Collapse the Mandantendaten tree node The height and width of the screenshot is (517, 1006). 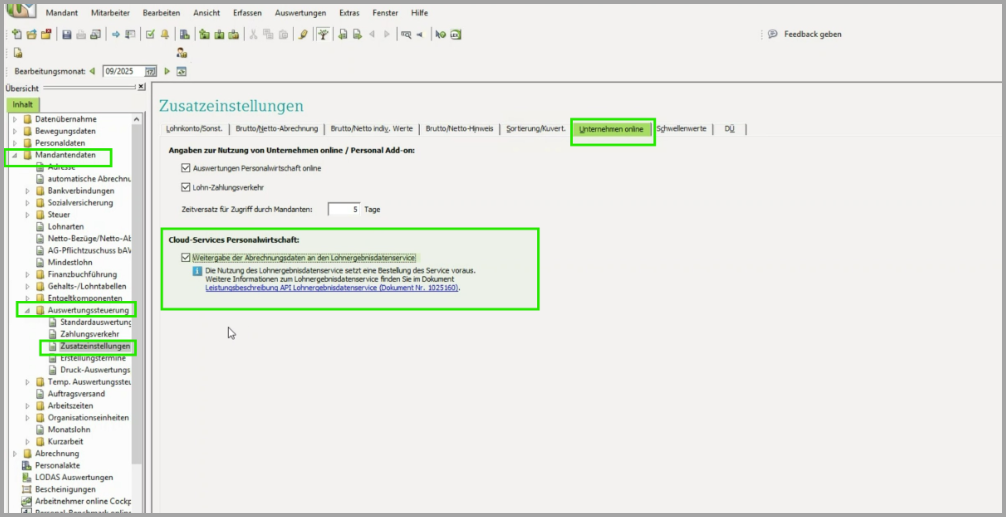pyautogui.click(x=14, y=156)
